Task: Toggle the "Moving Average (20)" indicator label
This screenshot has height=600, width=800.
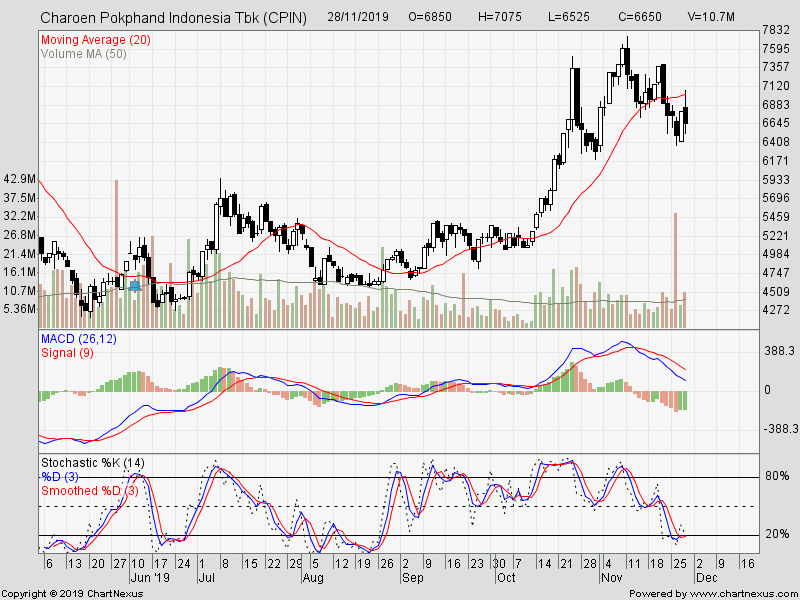Action: pos(97,38)
